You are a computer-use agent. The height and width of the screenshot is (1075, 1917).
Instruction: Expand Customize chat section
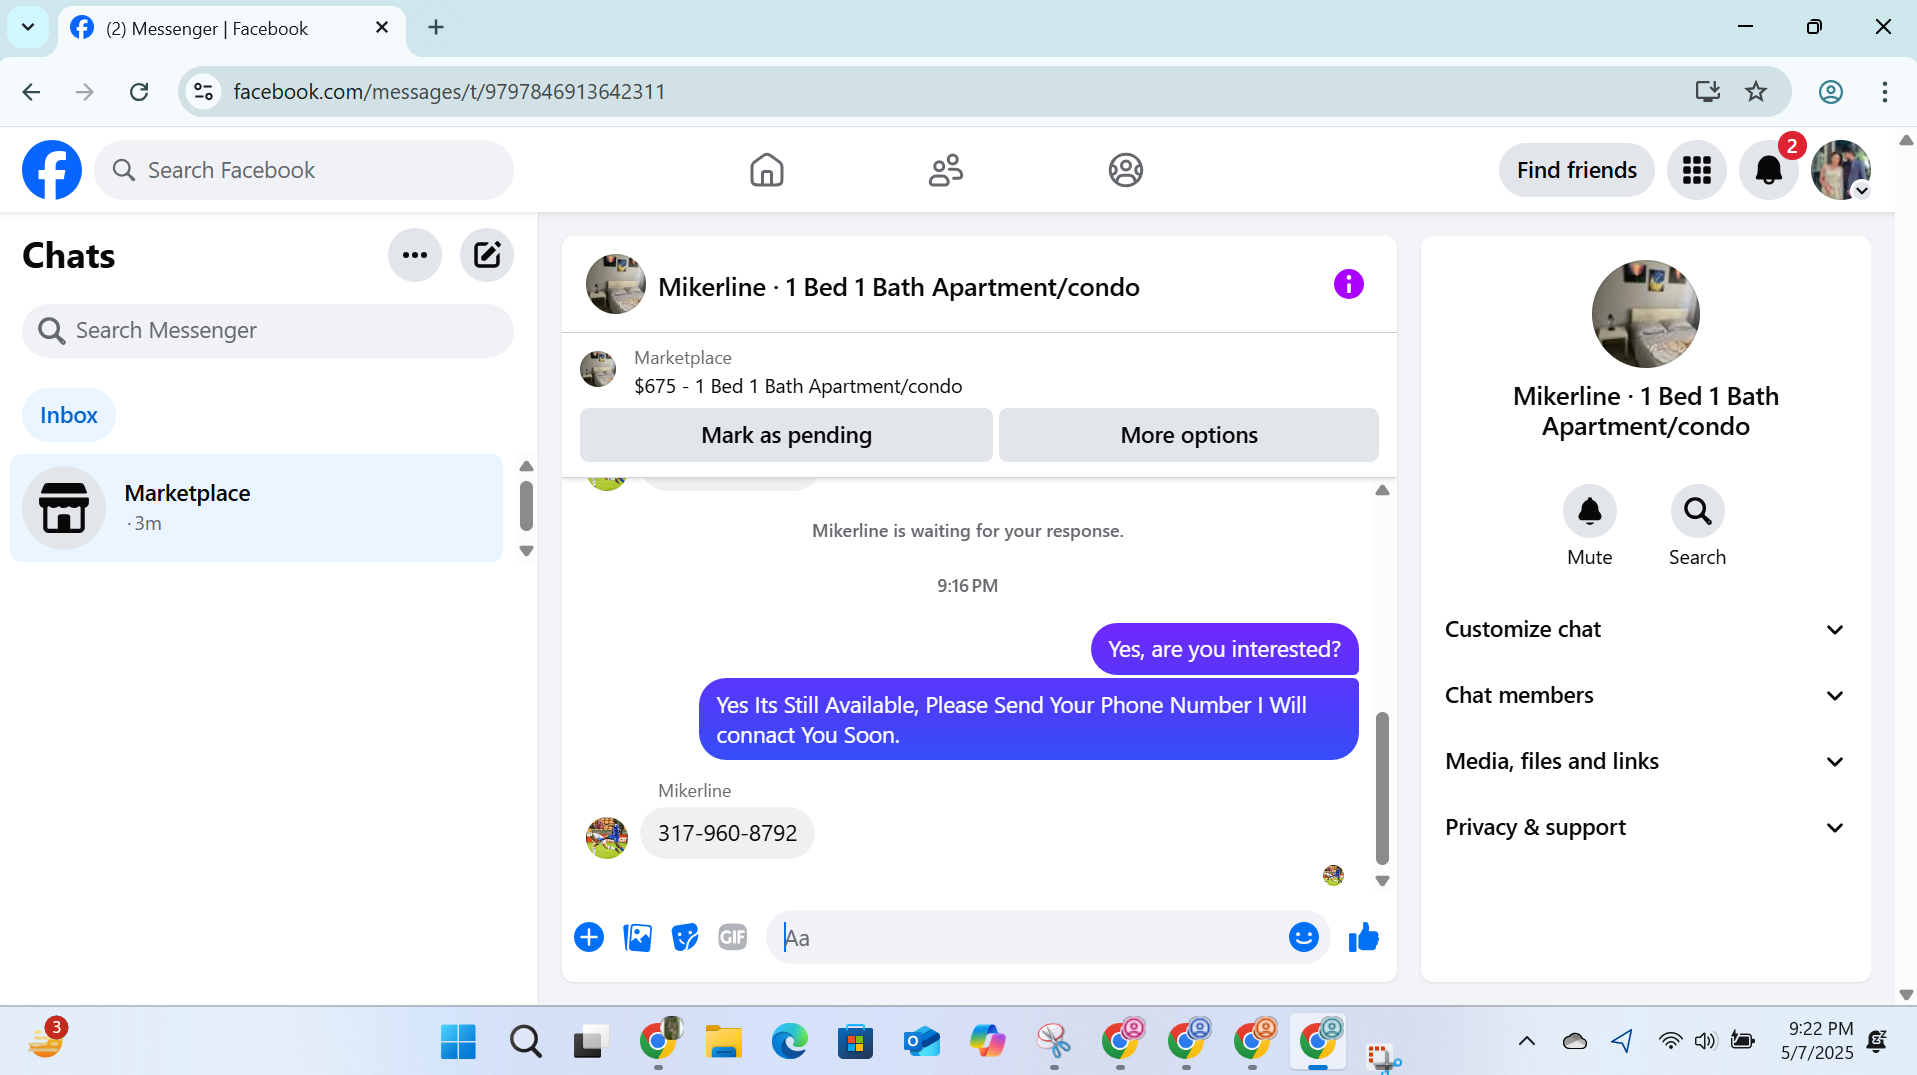(x=1645, y=629)
